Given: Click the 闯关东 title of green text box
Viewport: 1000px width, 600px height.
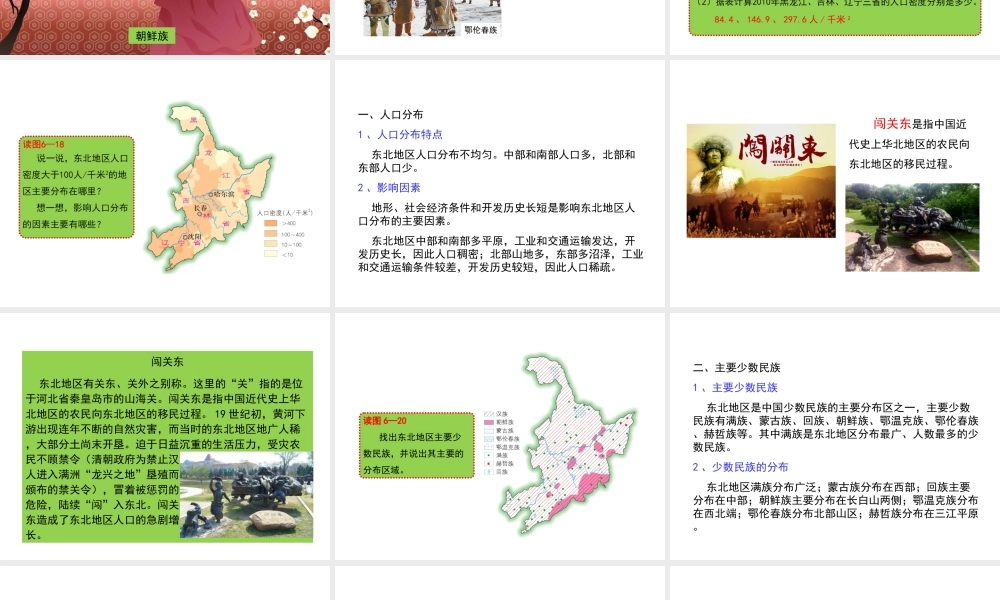Looking at the screenshot, I should pyautogui.click(x=167, y=362).
